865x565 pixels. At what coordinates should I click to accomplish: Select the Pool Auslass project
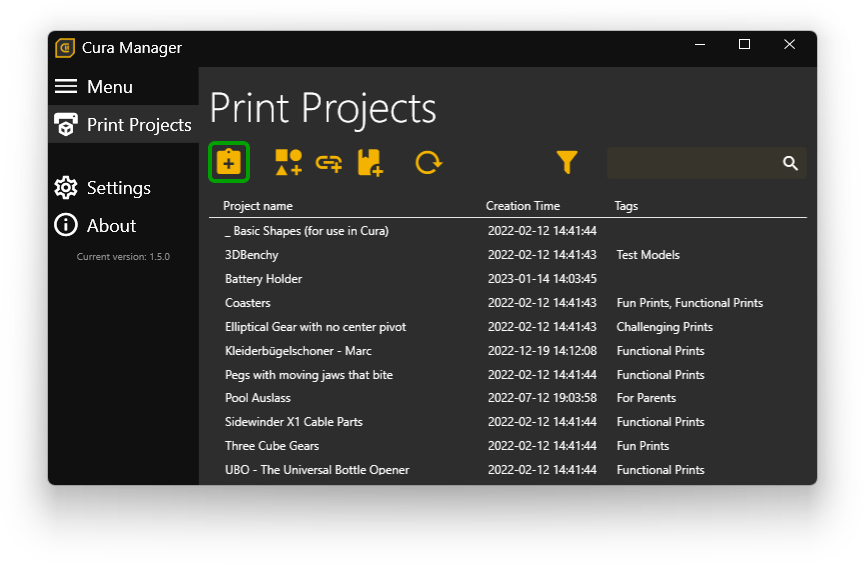pyautogui.click(x=508, y=398)
